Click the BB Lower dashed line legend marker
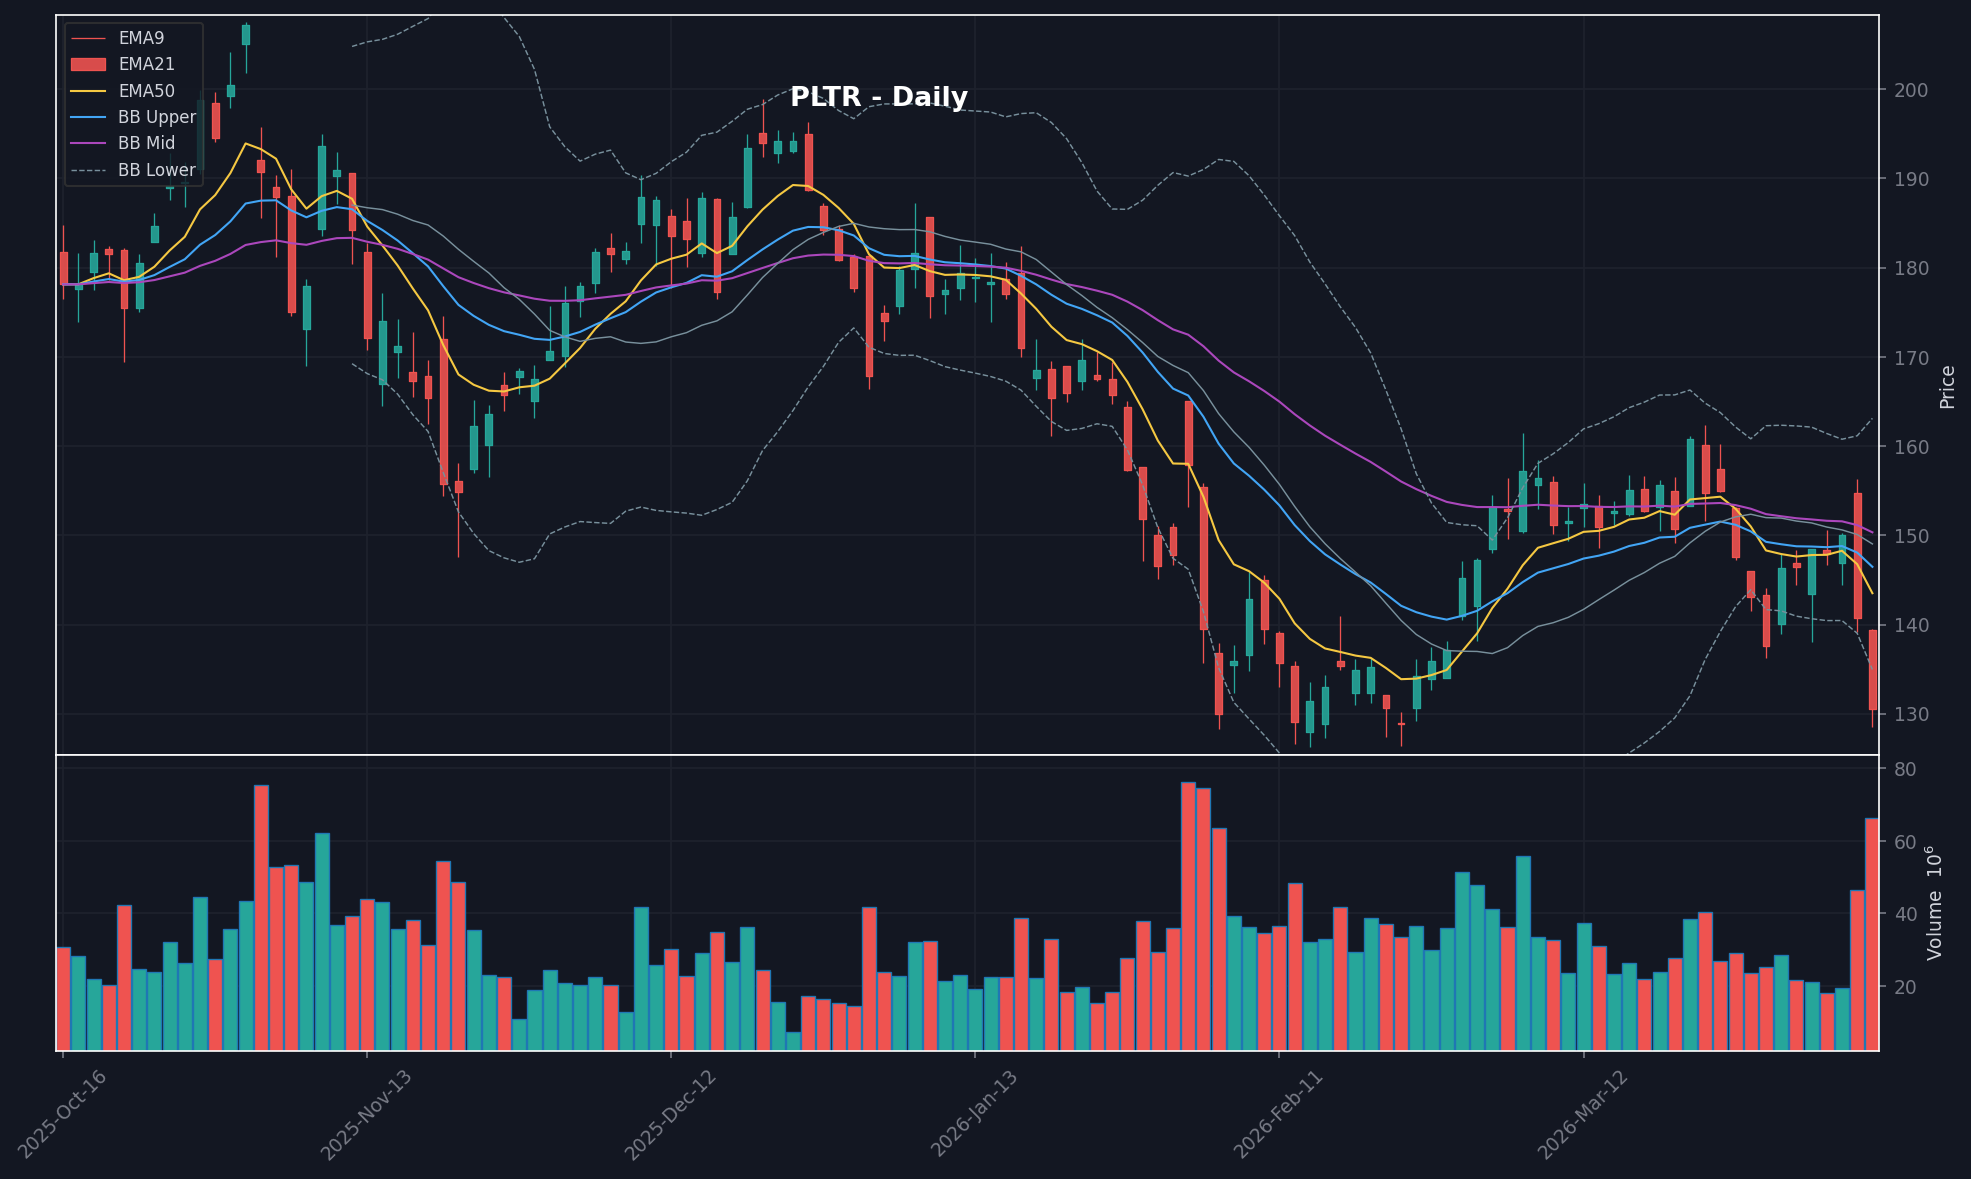Screen dimensions: 1971x1179 [91, 169]
